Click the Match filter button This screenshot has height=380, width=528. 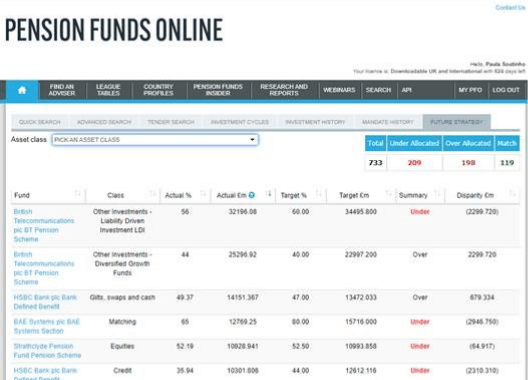pos(507,143)
